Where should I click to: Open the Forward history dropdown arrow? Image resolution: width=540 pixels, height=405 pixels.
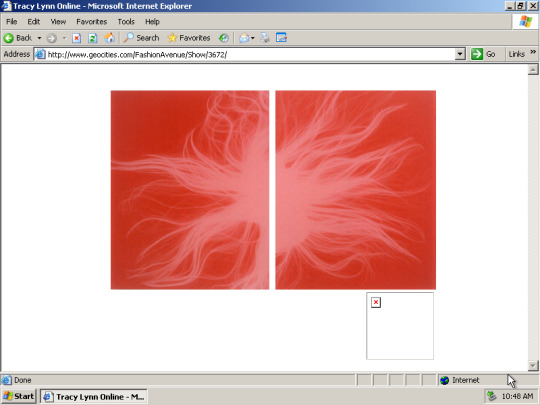[64, 38]
